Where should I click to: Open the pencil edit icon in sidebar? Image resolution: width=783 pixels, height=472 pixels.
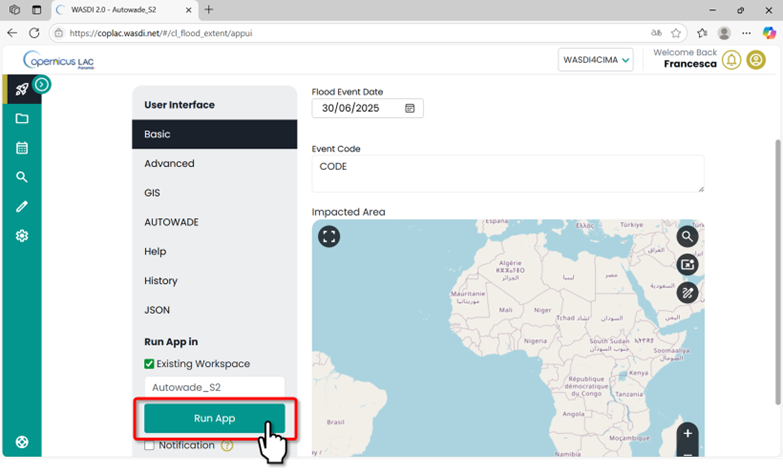[x=21, y=206]
